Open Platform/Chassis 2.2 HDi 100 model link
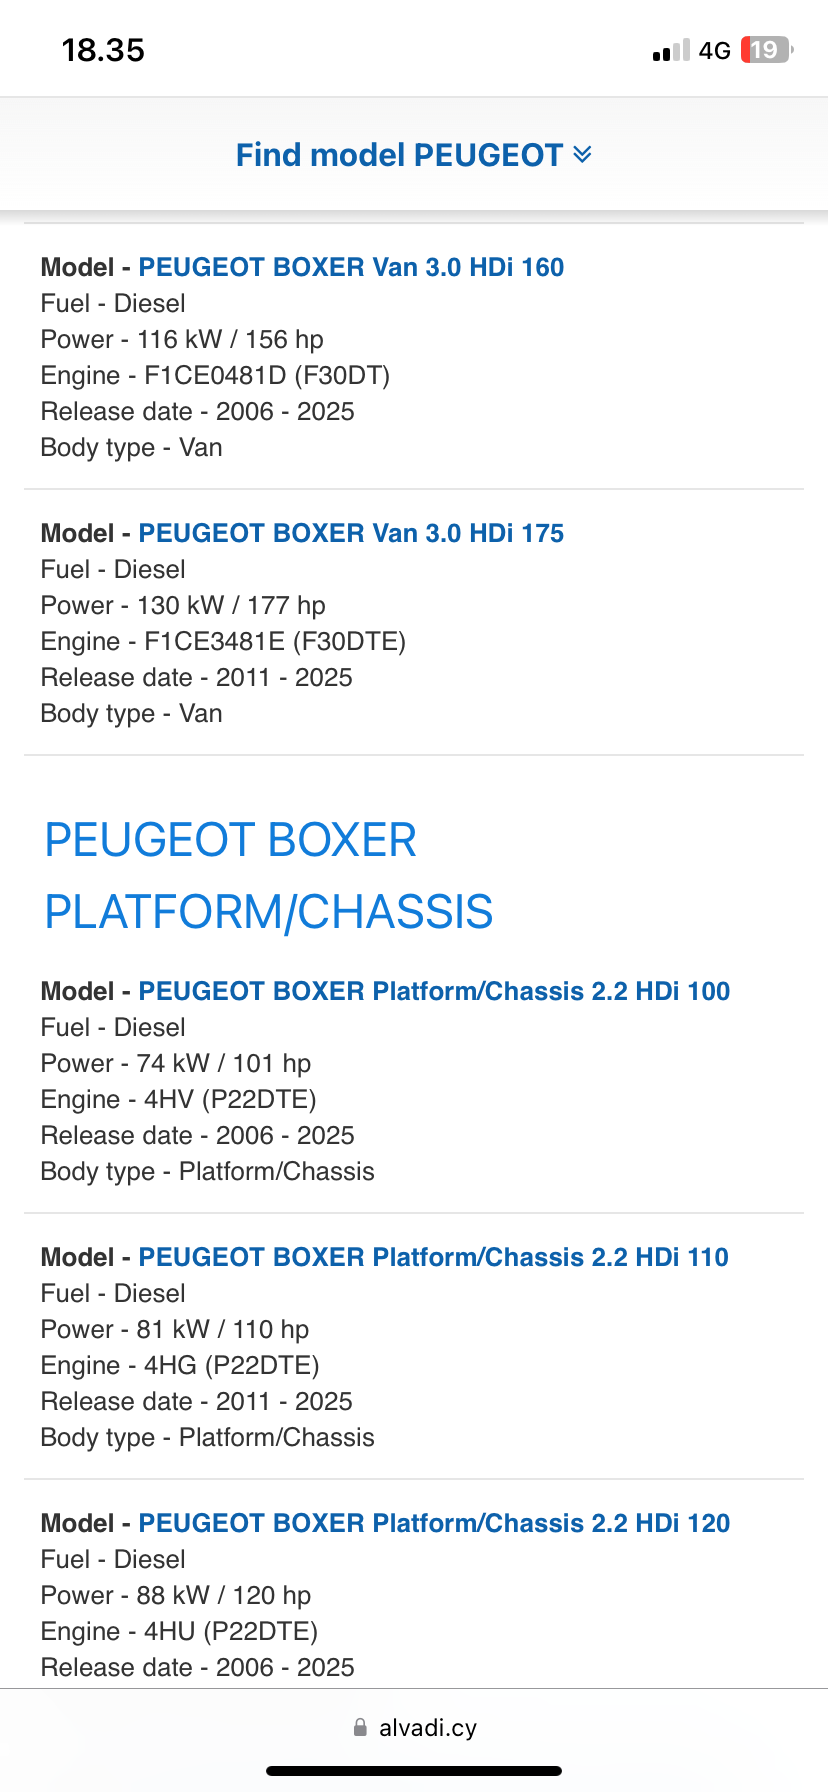The image size is (828, 1792). pos(434,991)
